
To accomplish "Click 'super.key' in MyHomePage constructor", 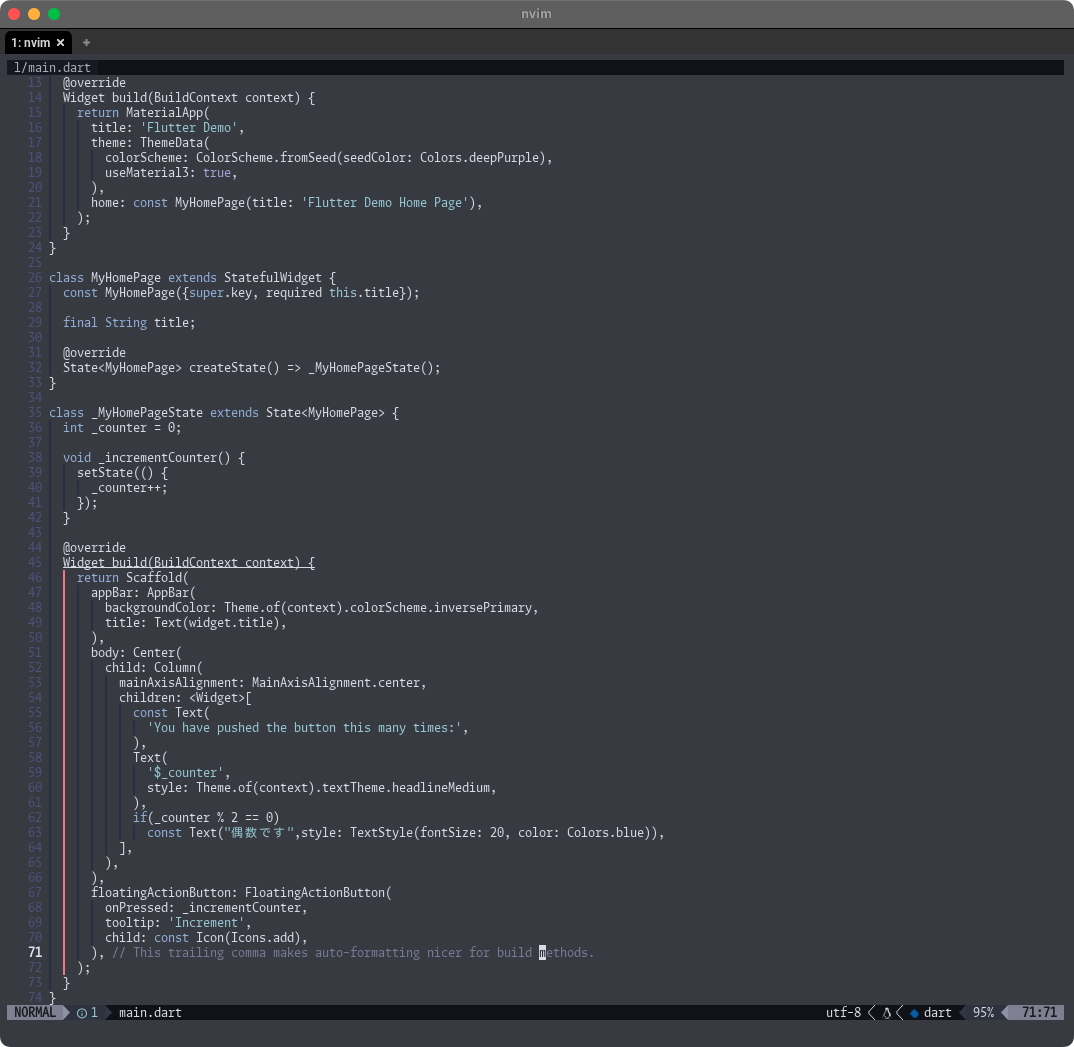I will [x=221, y=292].
